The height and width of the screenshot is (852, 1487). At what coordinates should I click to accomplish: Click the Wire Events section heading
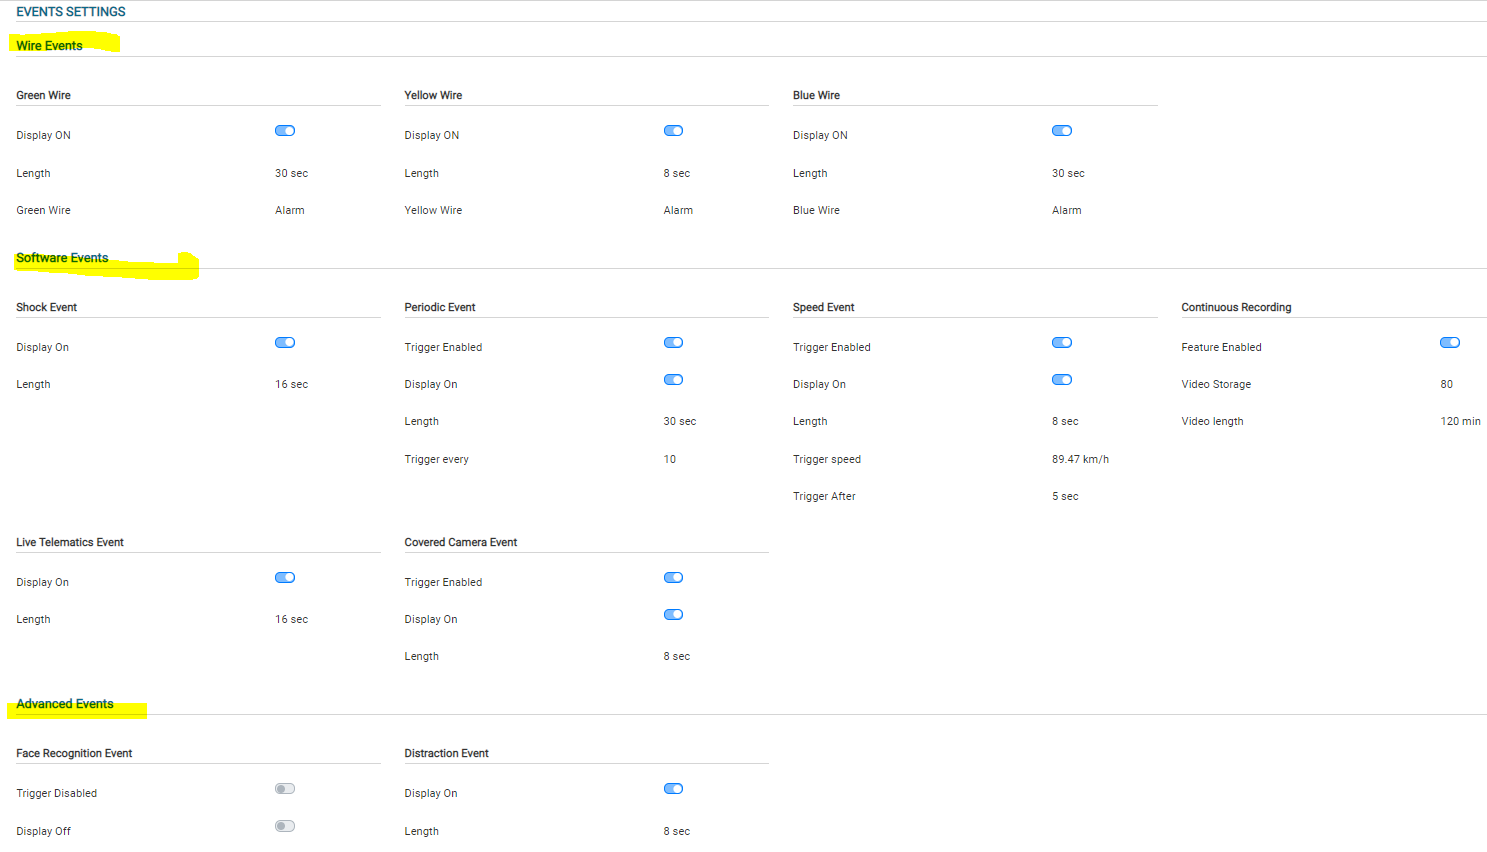(50, 45)
